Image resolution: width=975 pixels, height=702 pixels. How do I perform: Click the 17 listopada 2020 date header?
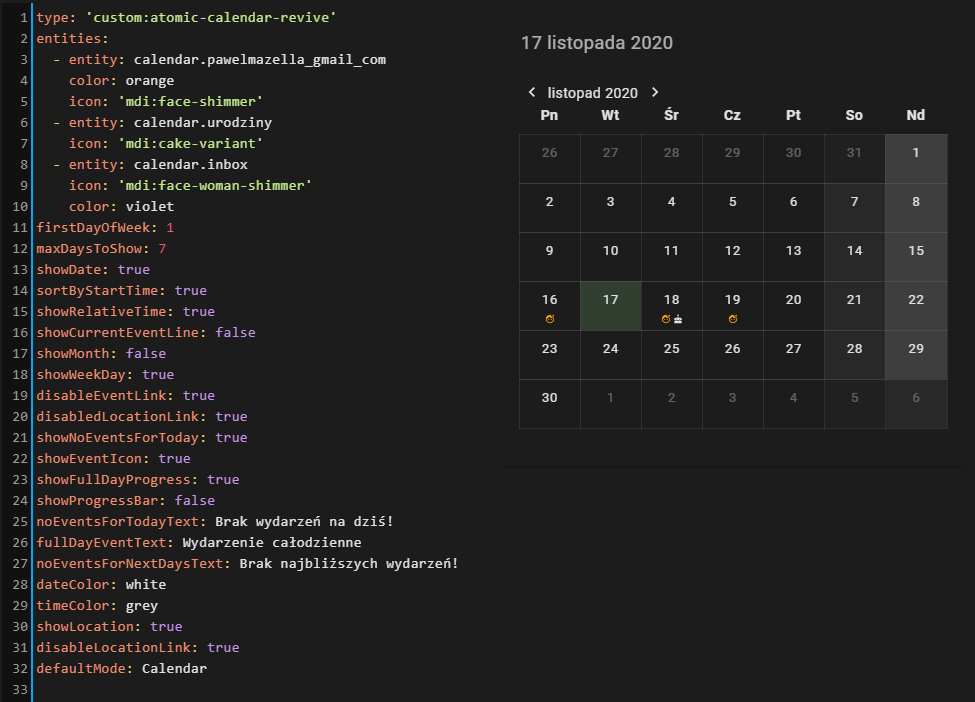coord(596,43)
